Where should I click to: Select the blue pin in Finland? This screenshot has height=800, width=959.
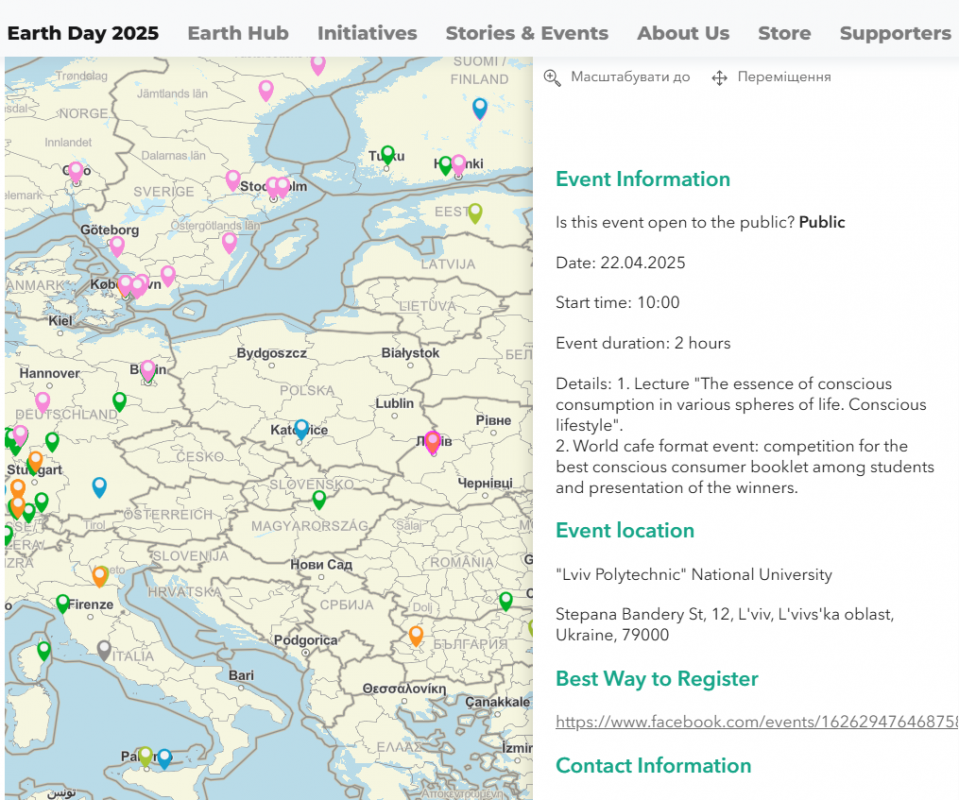[480, 108]
